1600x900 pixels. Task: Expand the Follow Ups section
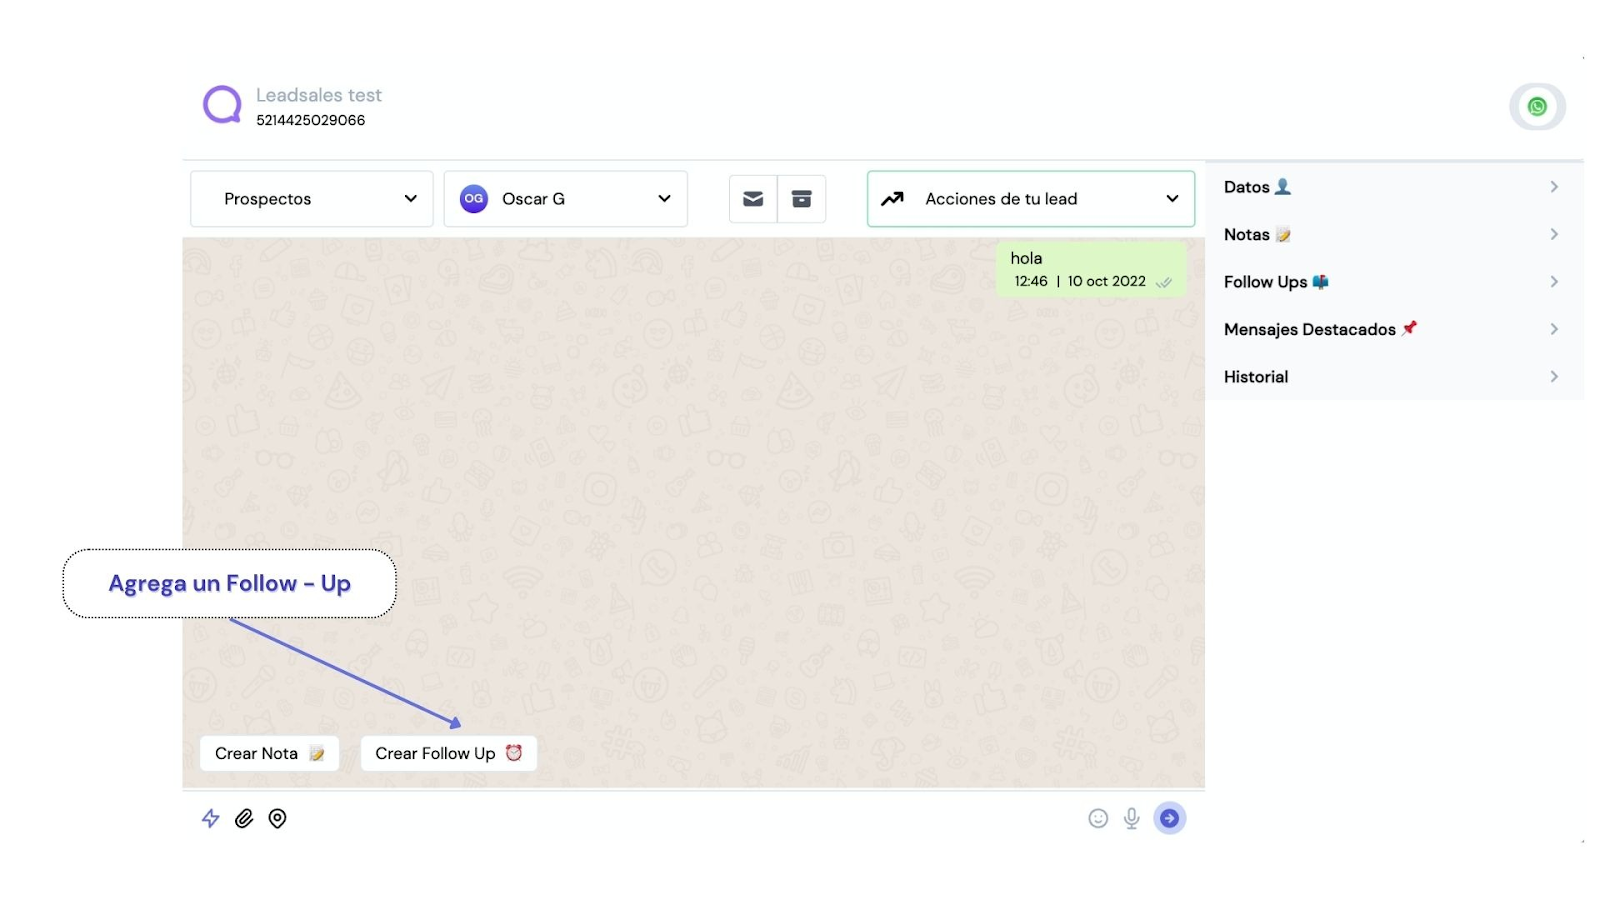click(1393, 282)
